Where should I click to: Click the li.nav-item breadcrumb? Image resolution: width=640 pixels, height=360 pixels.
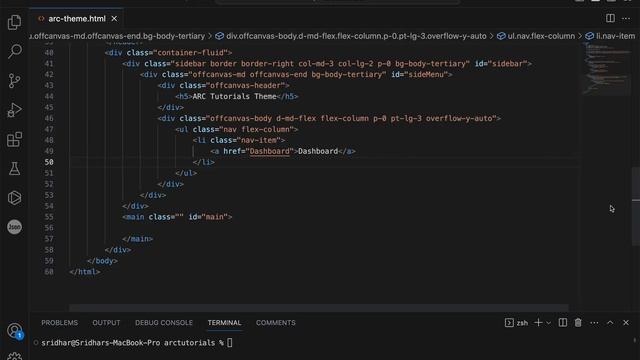611,36
